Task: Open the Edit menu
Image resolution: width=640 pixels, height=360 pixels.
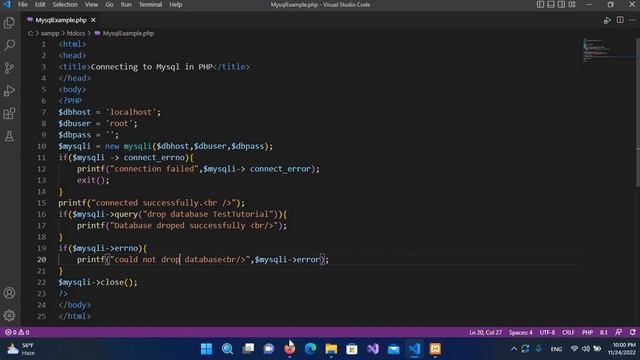Action: (40, 4)
